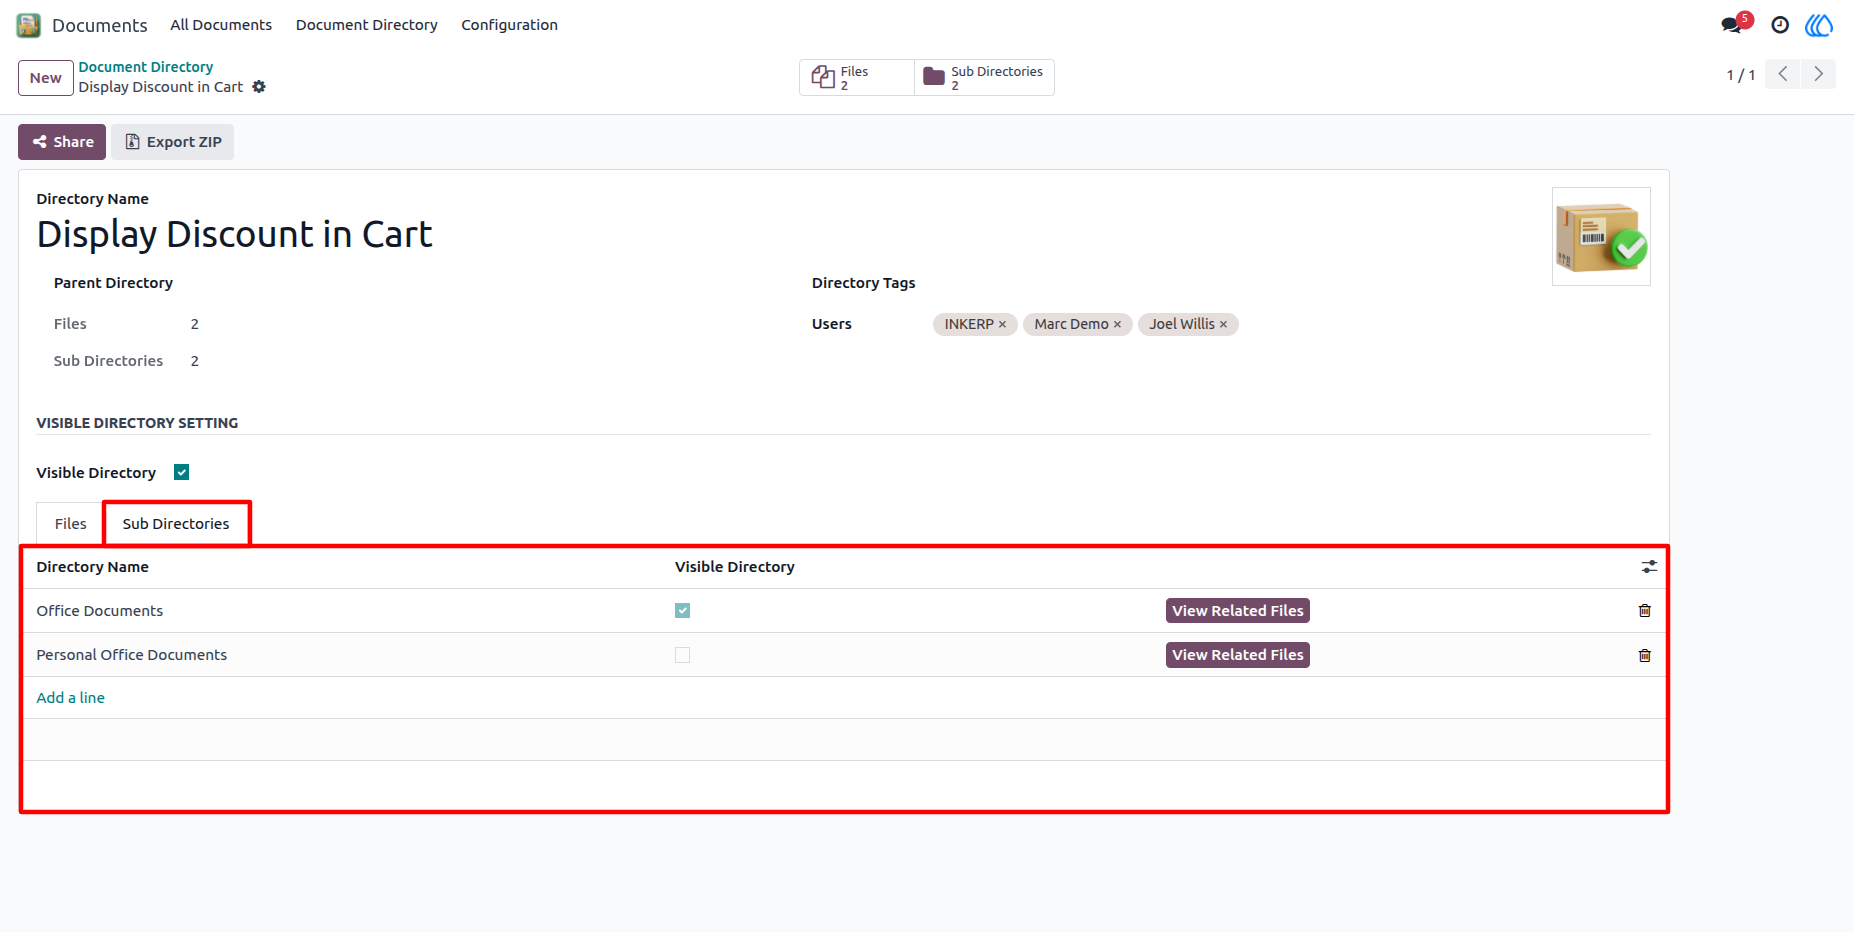
Task: Open the activities clock icon
Action: pos(1780,25)
